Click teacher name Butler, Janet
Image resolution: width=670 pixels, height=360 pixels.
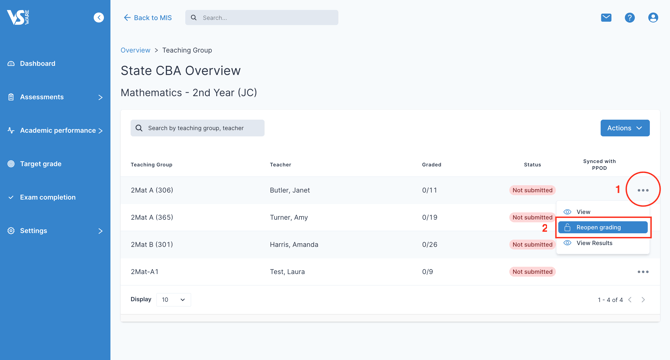click(290, 190)
